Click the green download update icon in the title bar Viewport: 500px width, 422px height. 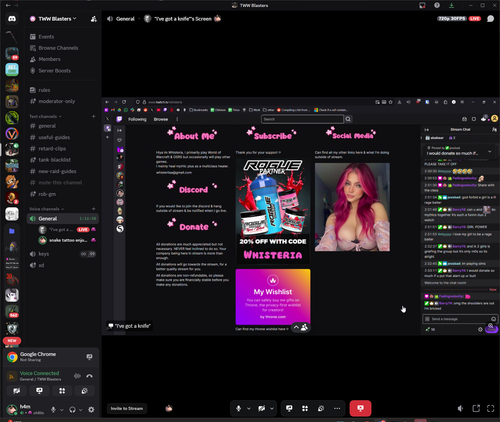[451, 5]
